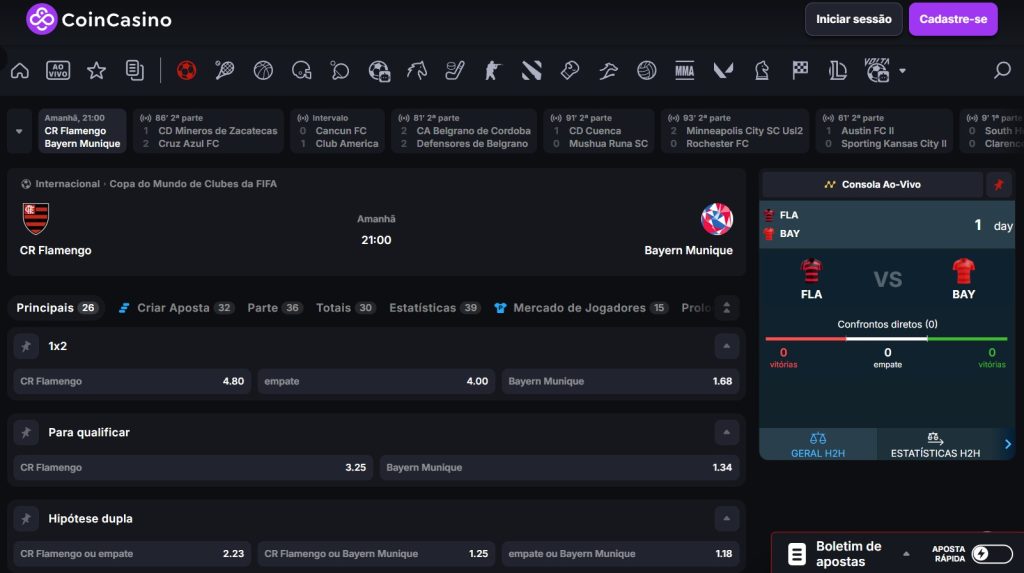This screenshot has width=1024, height=573.
Task: Select the Counter-Strike esports icon
Action: click(x=492, y=70)
